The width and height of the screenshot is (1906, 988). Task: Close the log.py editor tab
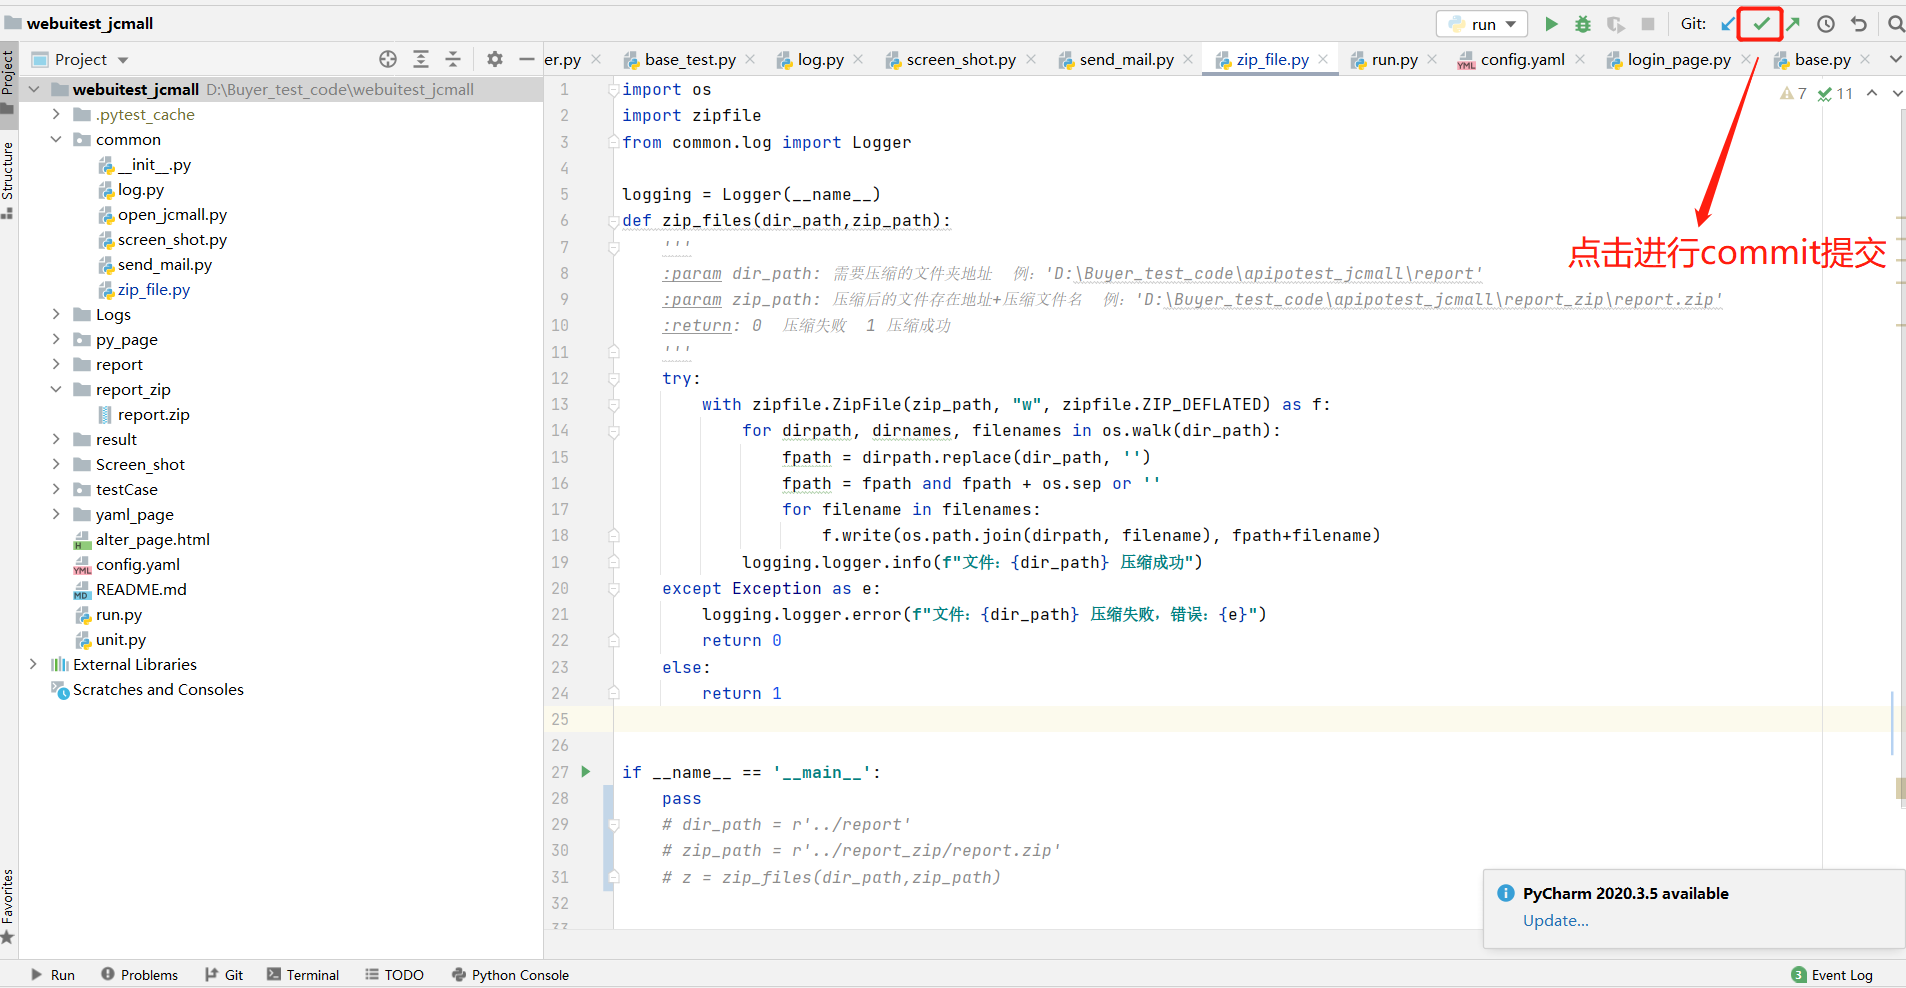click(x=858, y=59)
